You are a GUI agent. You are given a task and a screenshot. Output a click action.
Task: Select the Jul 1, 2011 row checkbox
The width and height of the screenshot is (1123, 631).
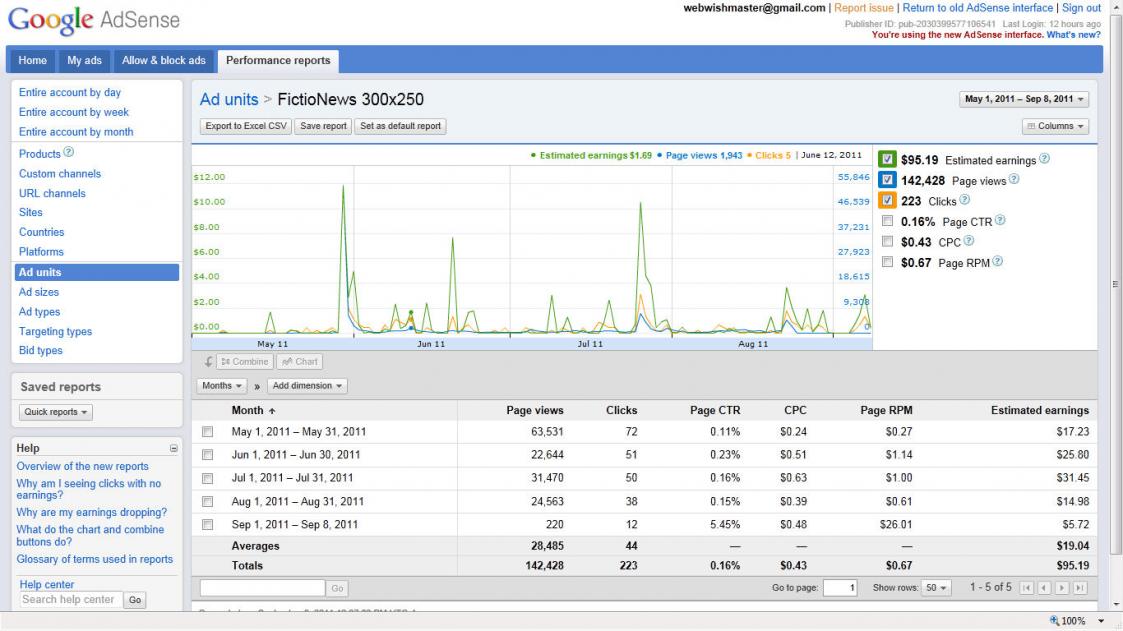pos(208,478)
